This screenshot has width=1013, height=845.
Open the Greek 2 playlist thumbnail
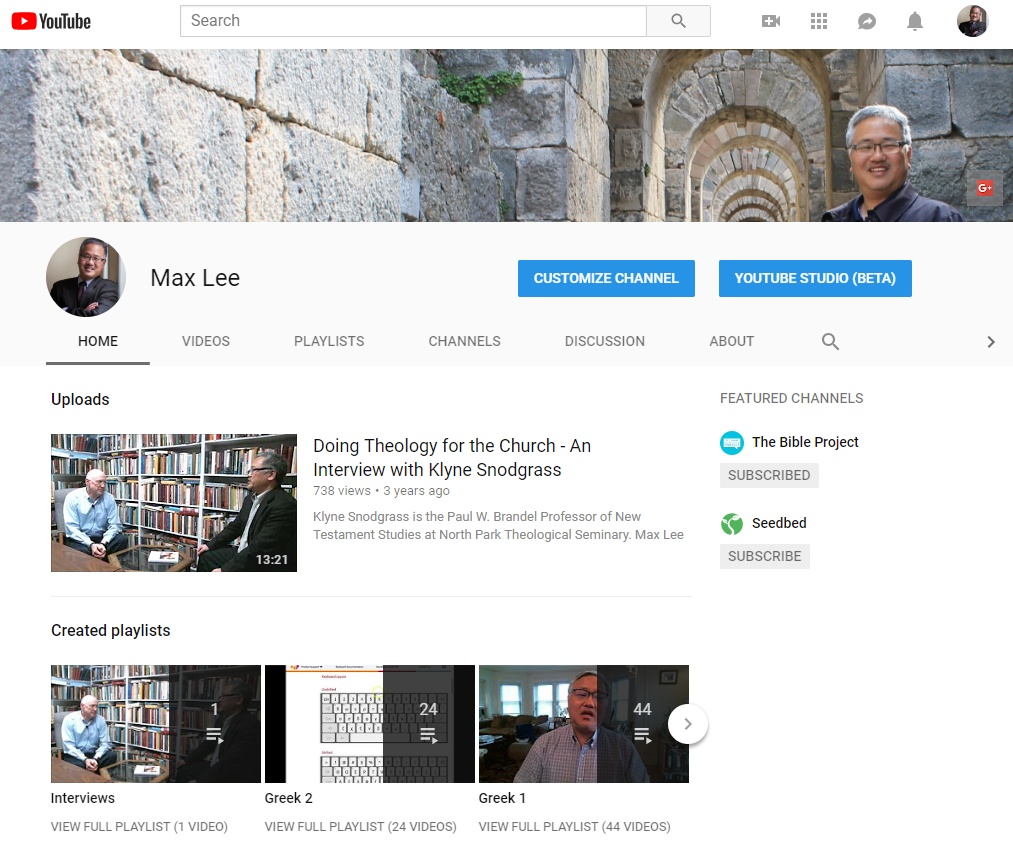tap(370, 724)
